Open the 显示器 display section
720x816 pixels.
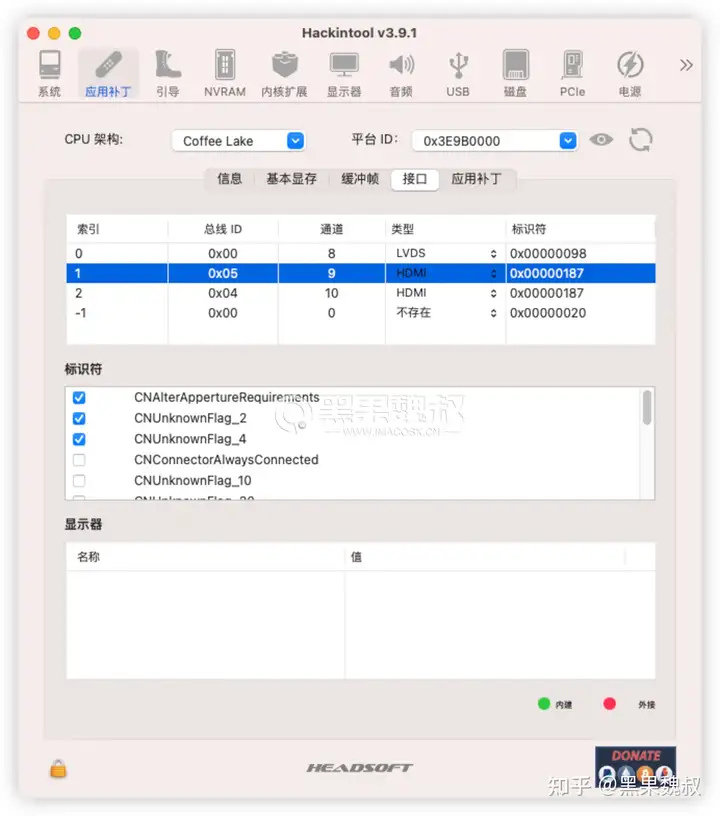point(344,73)
